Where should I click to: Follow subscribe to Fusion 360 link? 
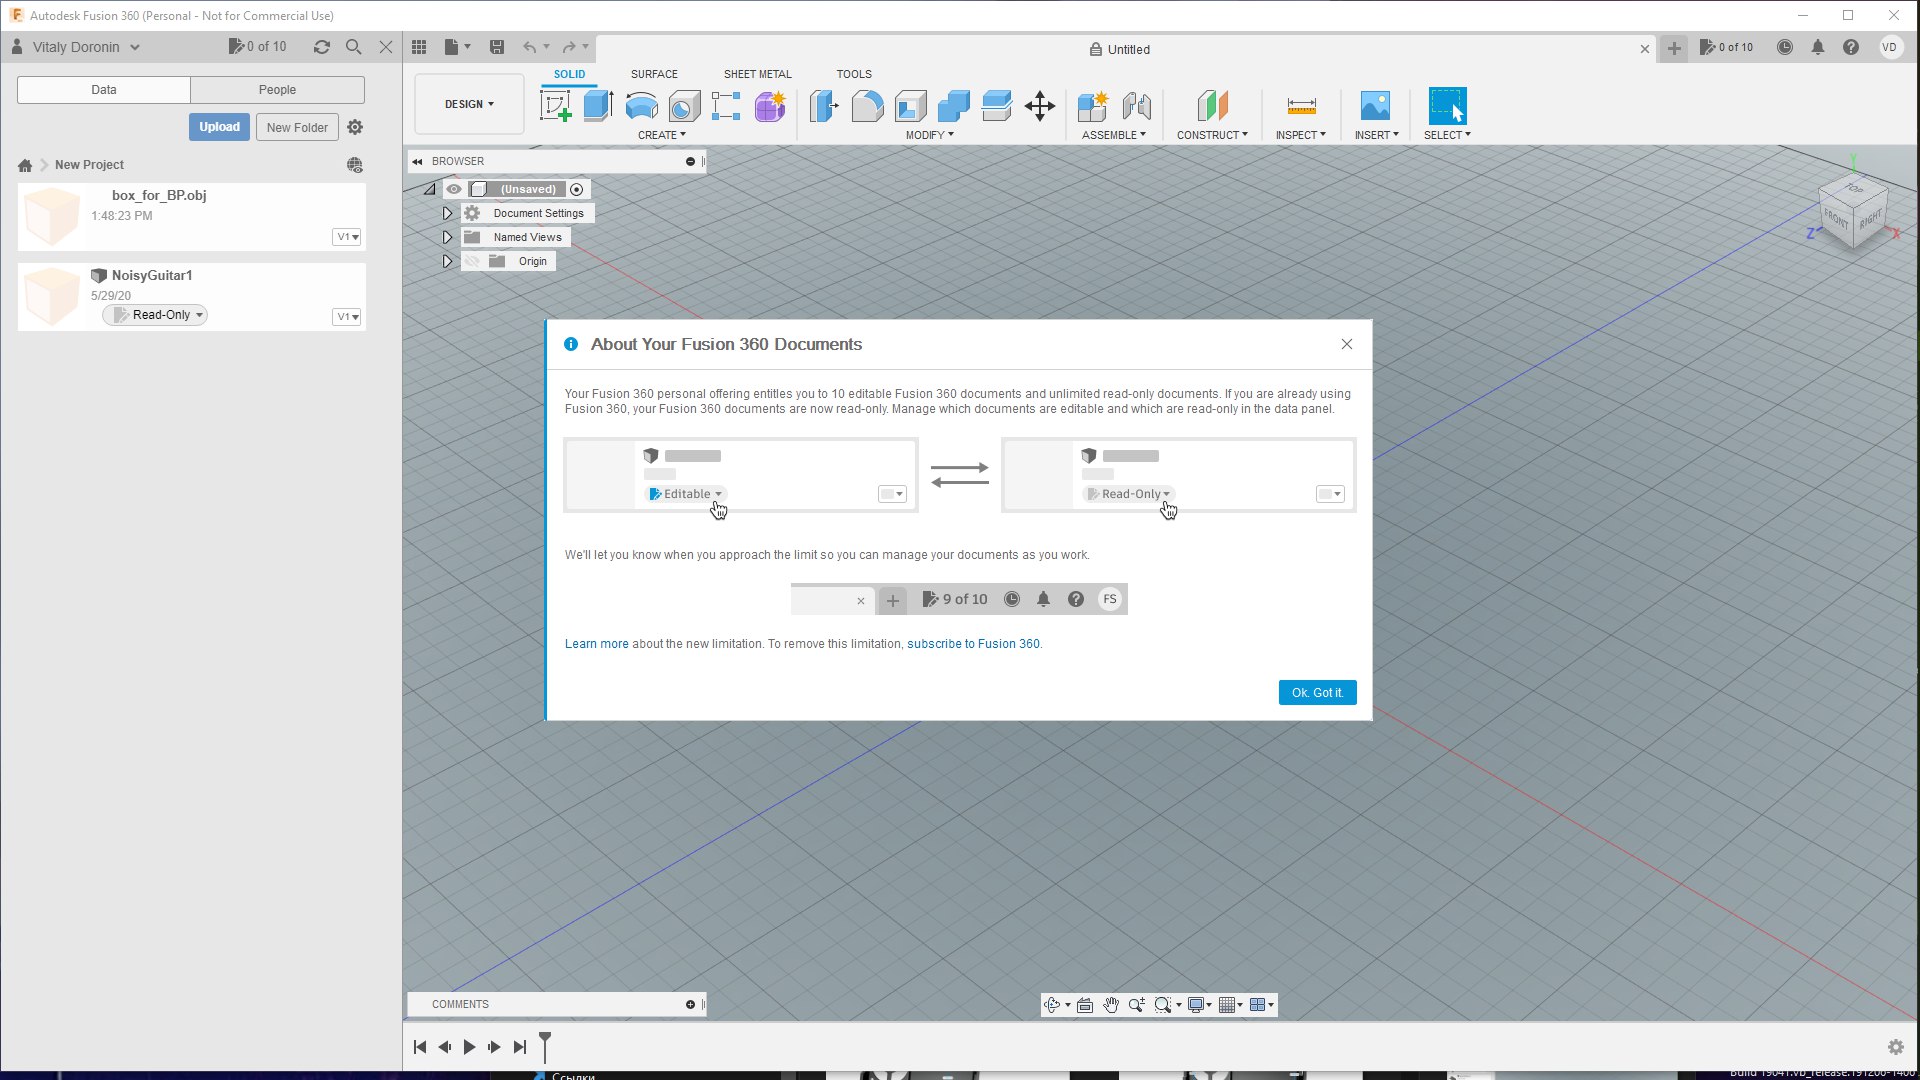click(973, 644)
